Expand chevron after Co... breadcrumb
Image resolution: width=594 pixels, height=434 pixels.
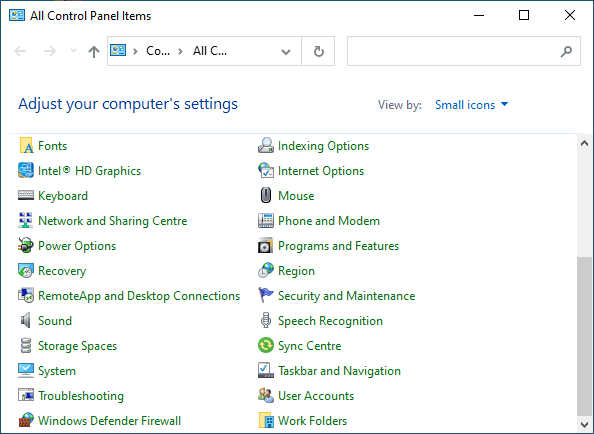tap(180, 52)
